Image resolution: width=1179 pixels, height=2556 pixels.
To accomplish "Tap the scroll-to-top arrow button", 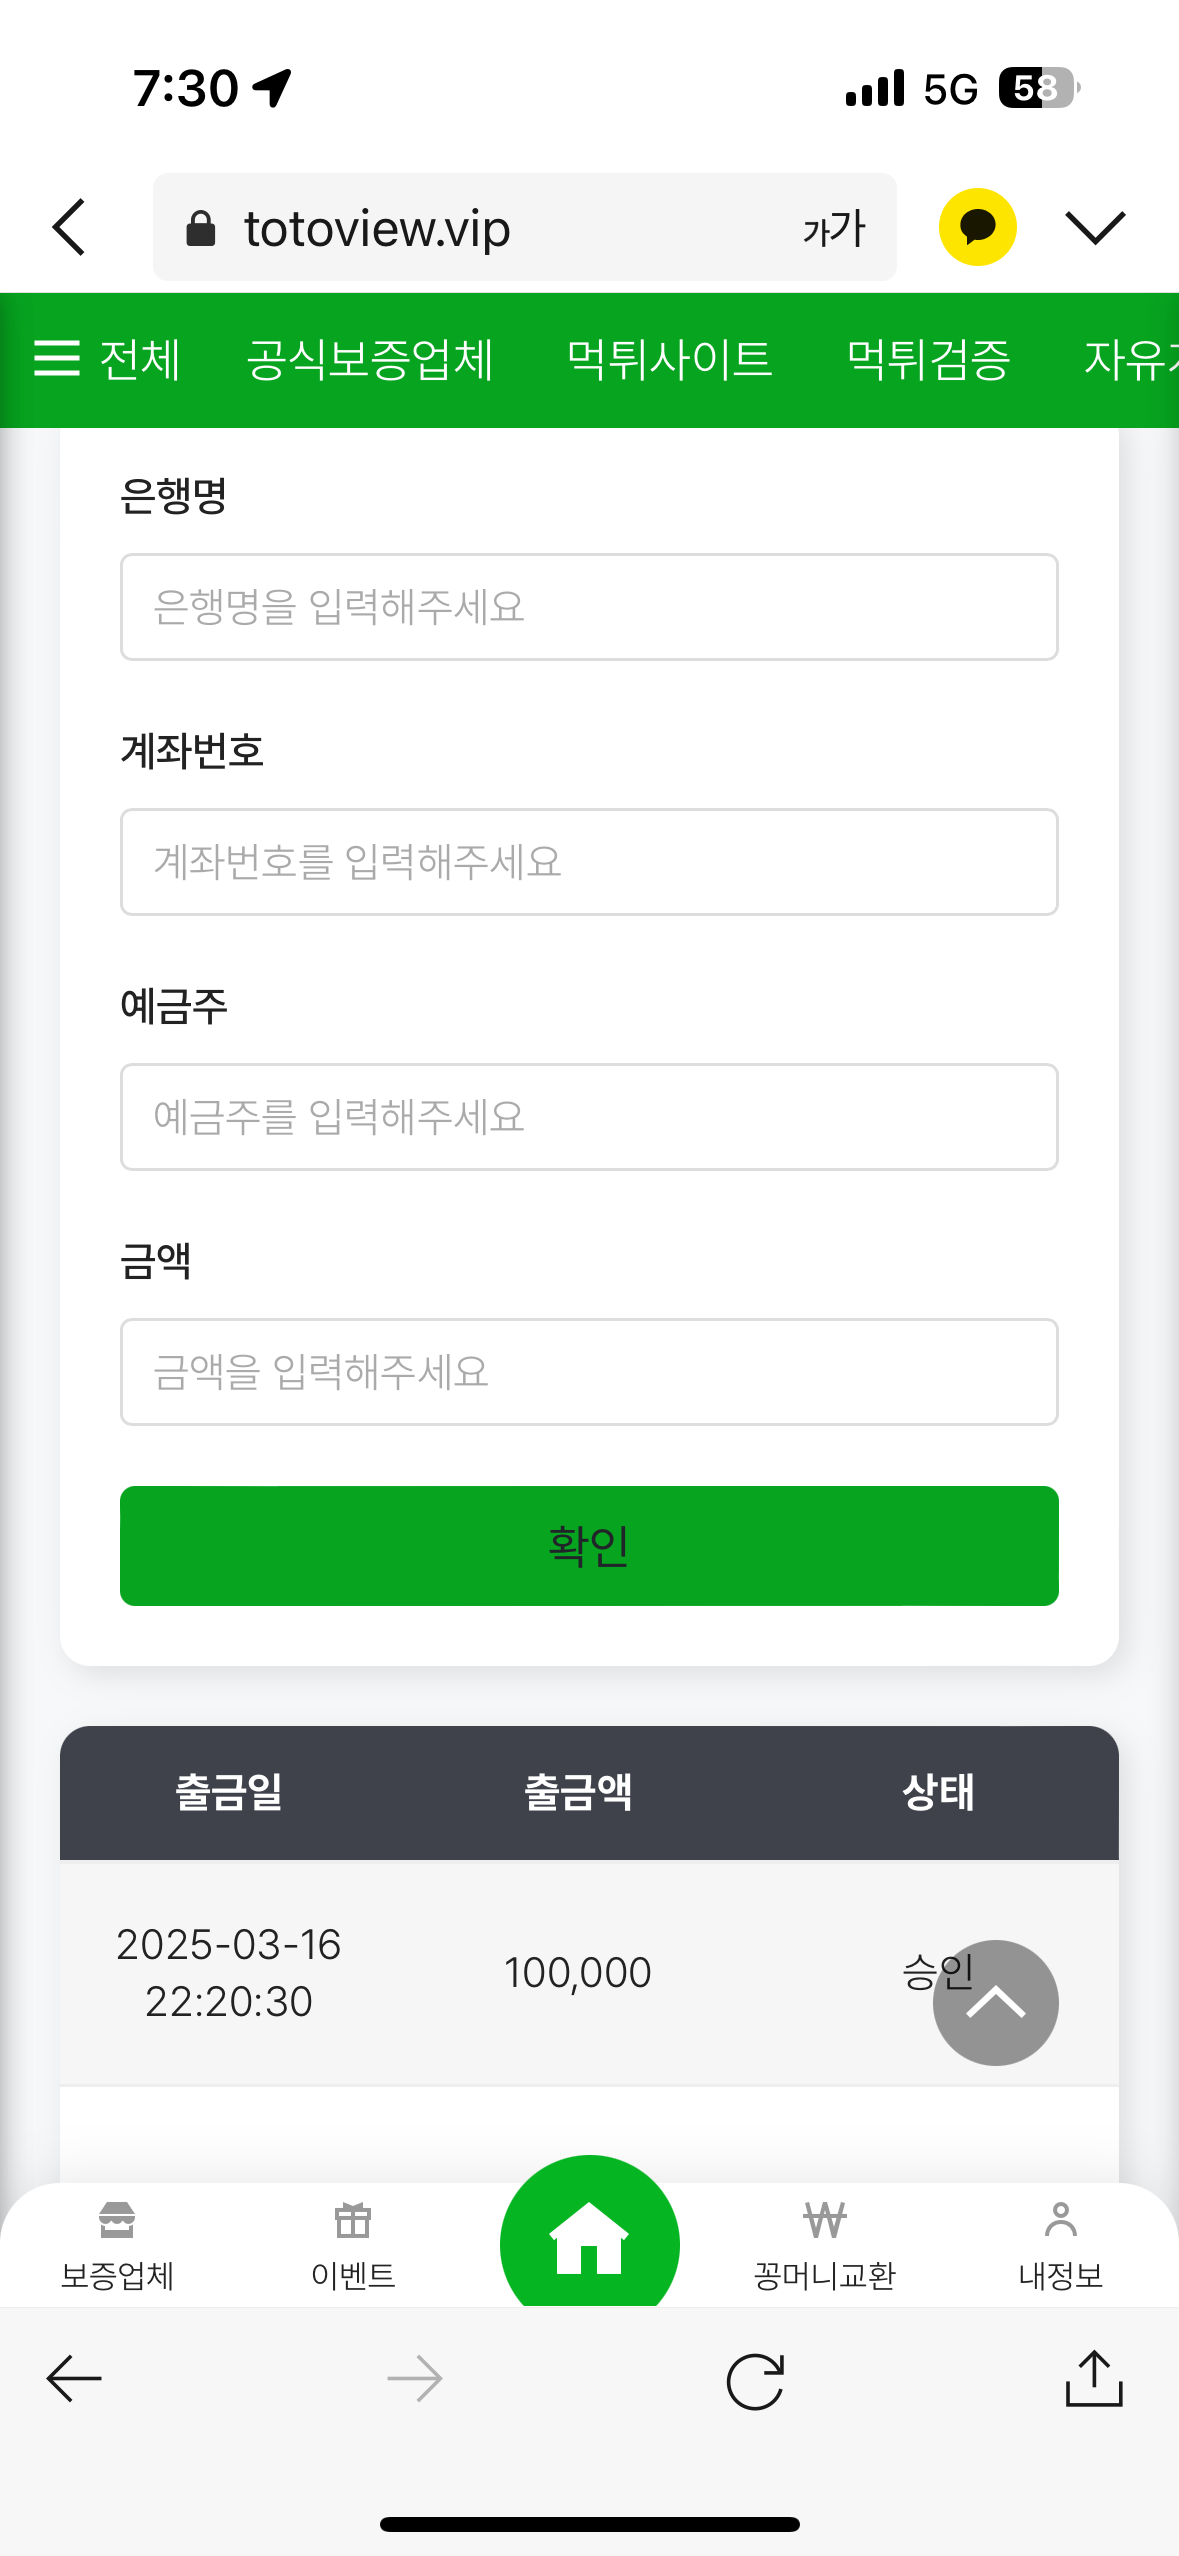I will [x=995, y=2002].
